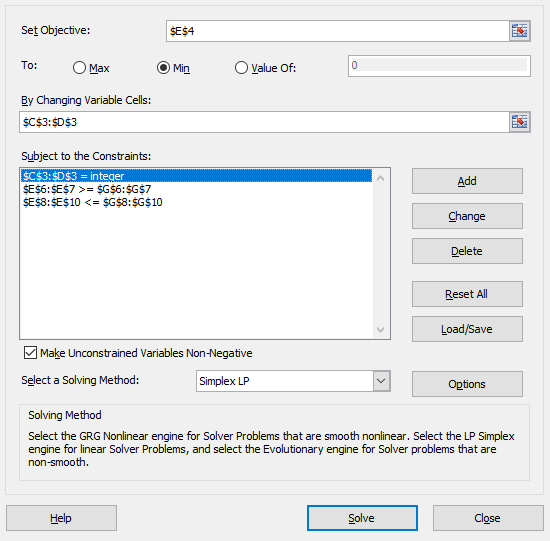Open the Solving Method dropdown arrow

click(x=381, y=381)
